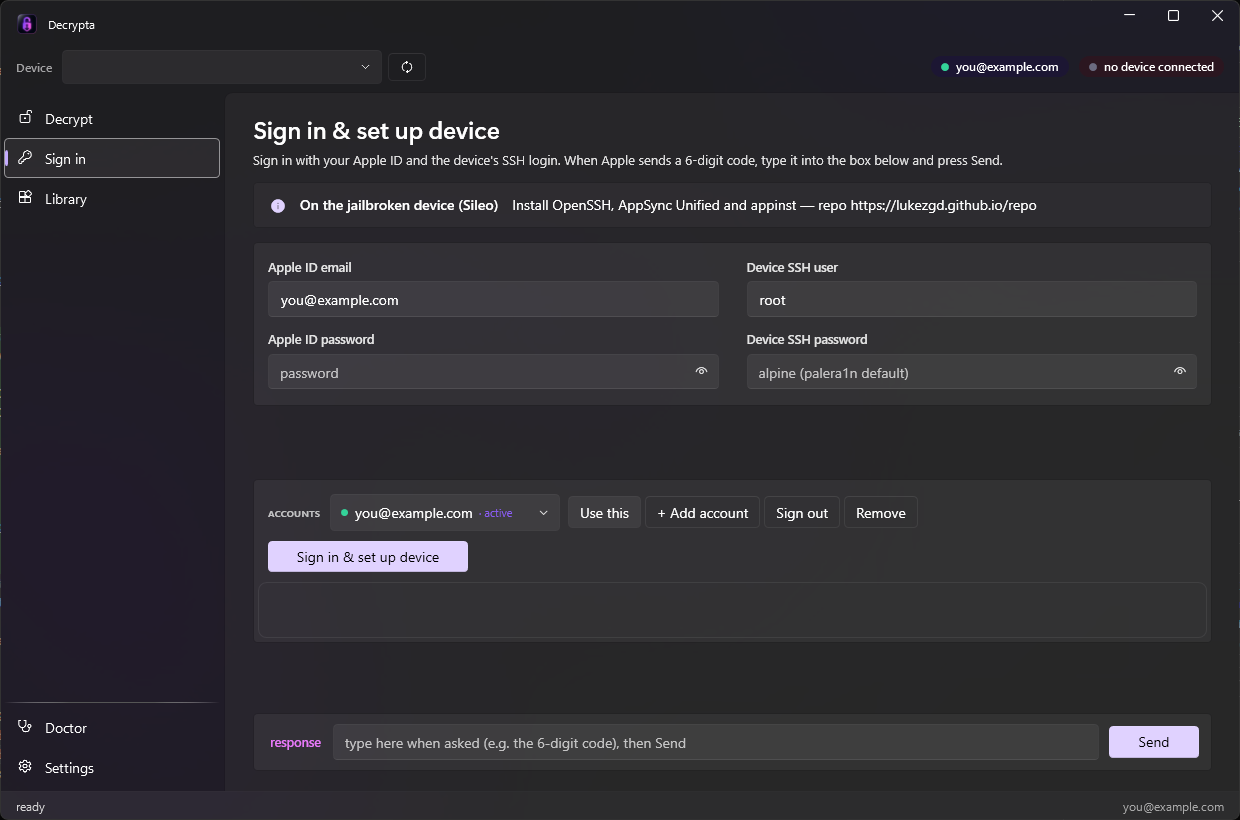1240x820 pixels.
Task: Click the no device connected indicator
Action: 1151,67
